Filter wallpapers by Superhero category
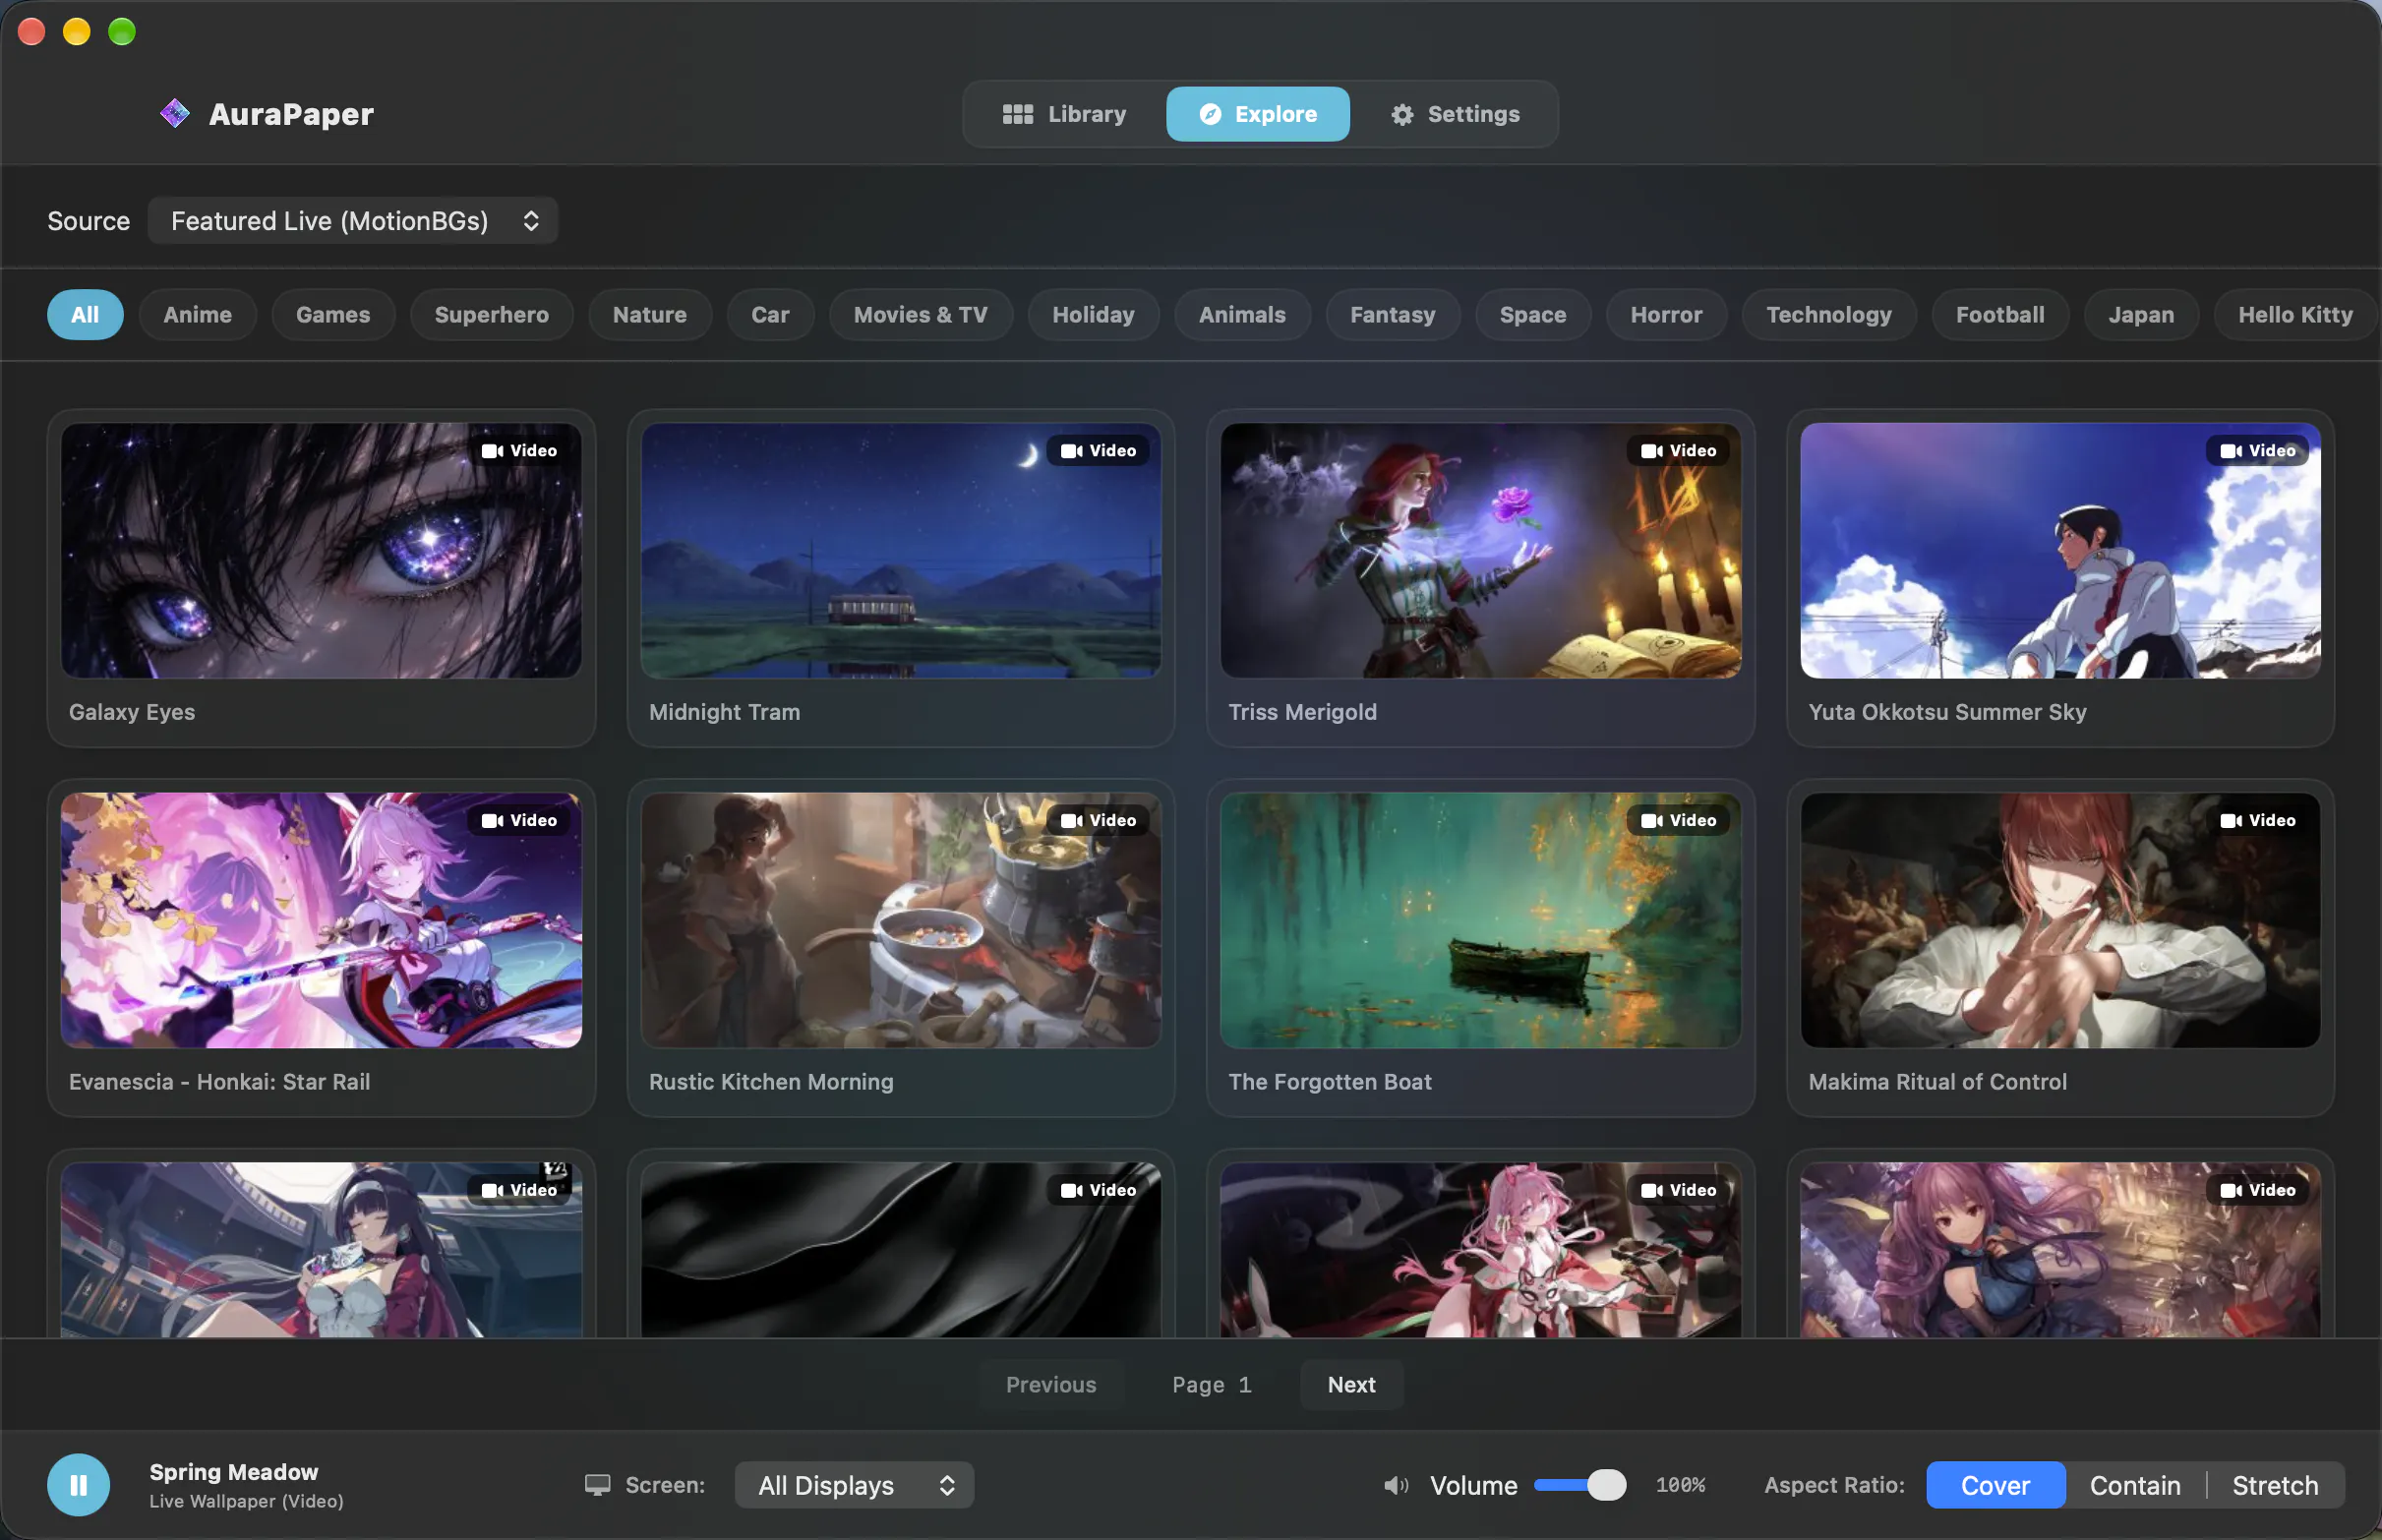 coord(492,315)
